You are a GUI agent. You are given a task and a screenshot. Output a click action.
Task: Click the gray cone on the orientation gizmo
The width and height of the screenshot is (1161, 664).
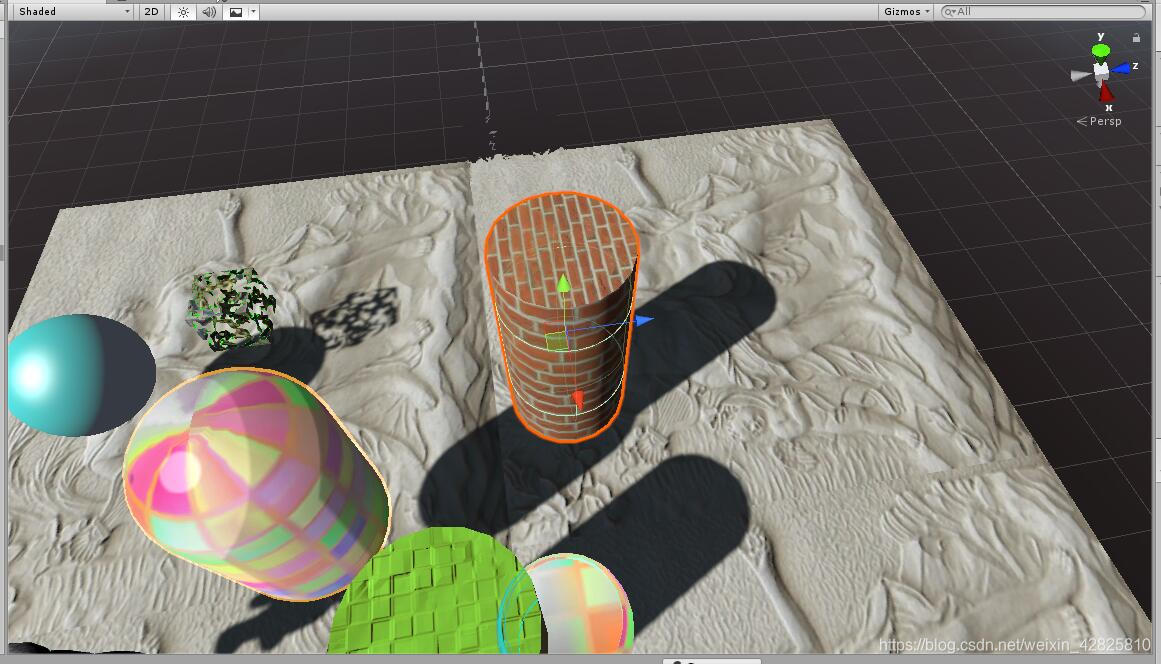(1081, 75)
